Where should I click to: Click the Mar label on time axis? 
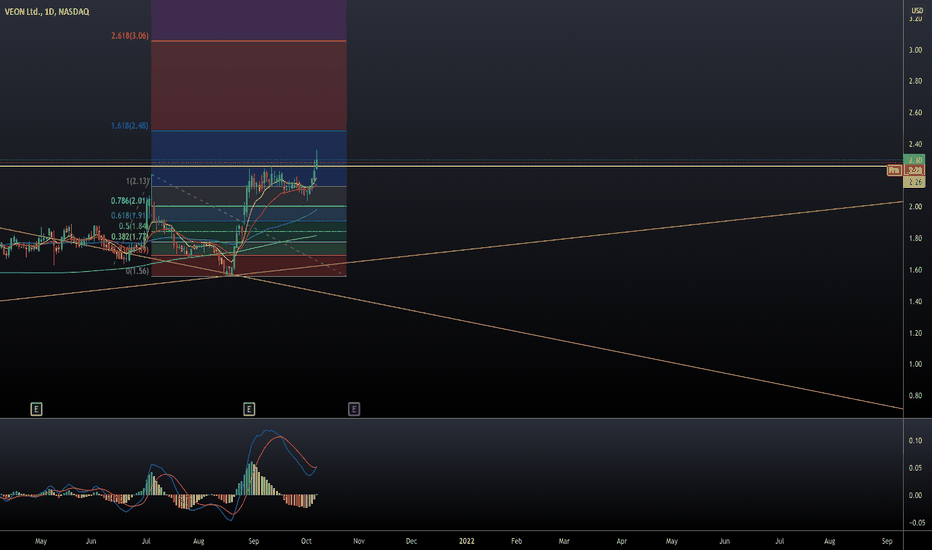tap(564, 541)
